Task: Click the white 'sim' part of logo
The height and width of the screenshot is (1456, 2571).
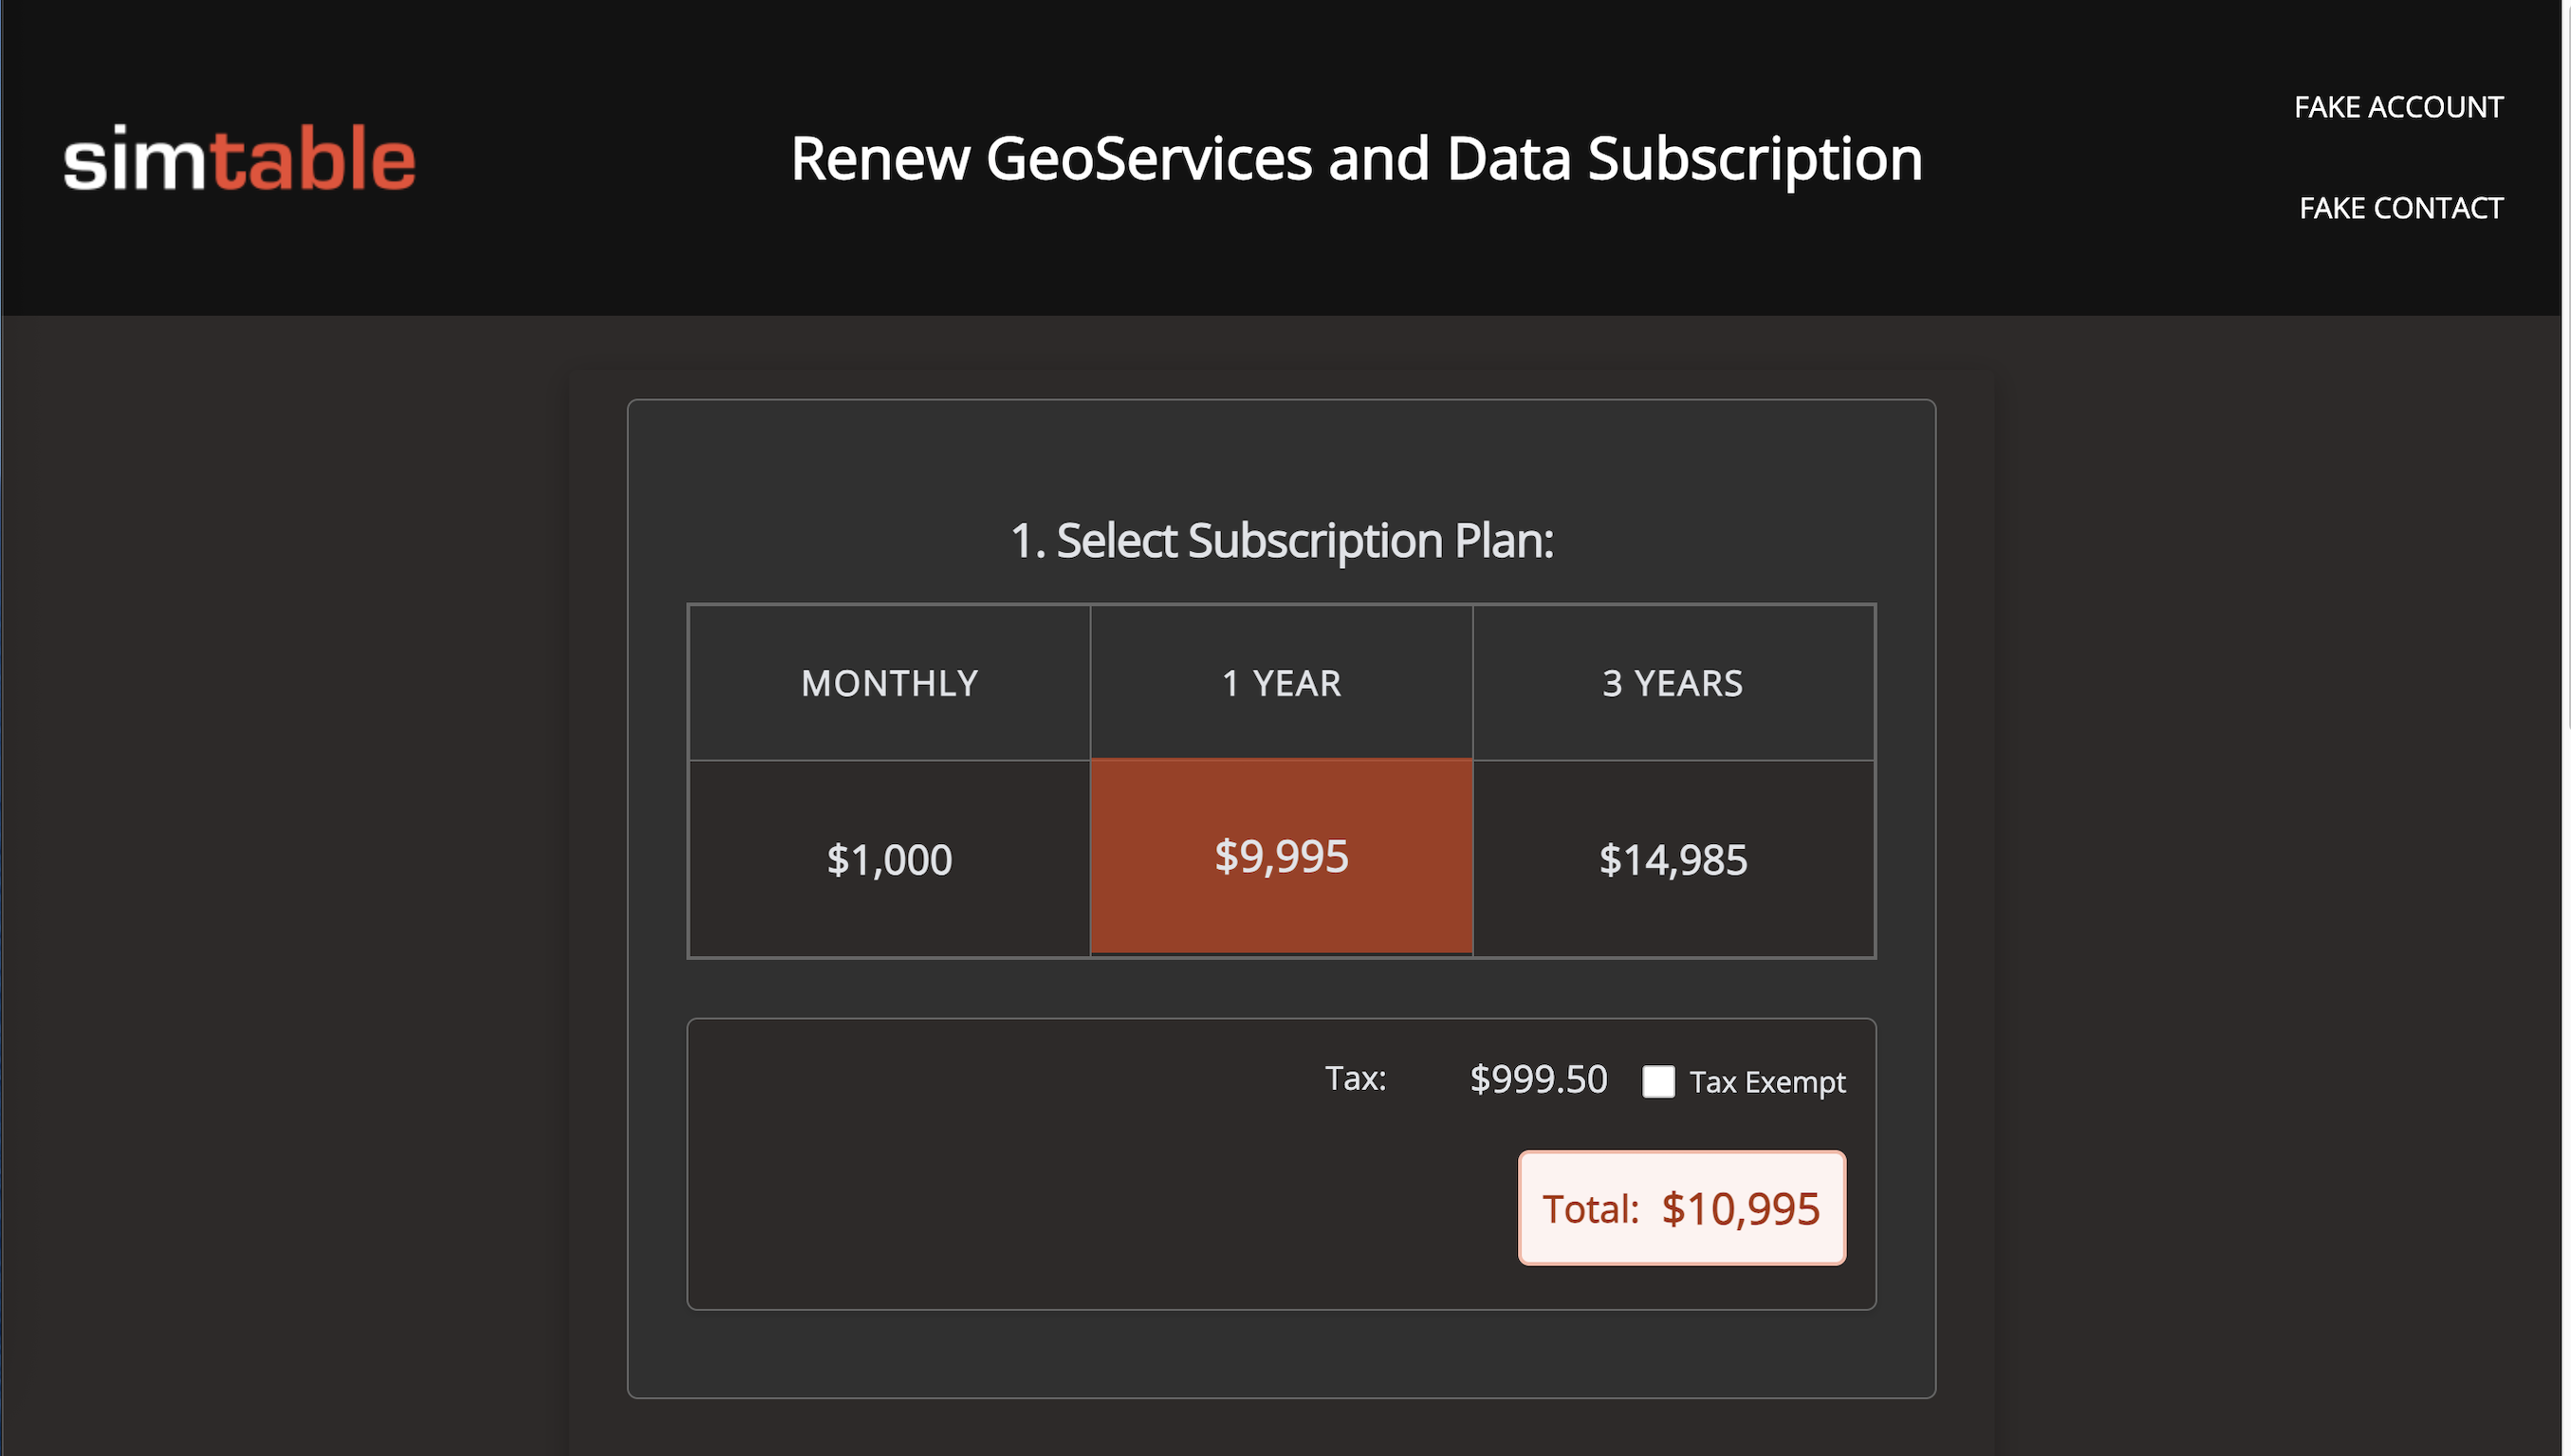Action: (135, 159)
